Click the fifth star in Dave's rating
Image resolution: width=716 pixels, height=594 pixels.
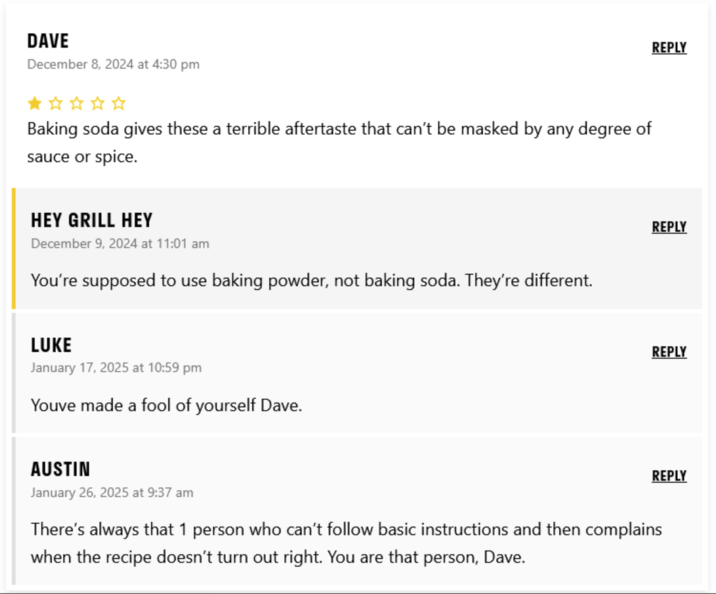119,103
